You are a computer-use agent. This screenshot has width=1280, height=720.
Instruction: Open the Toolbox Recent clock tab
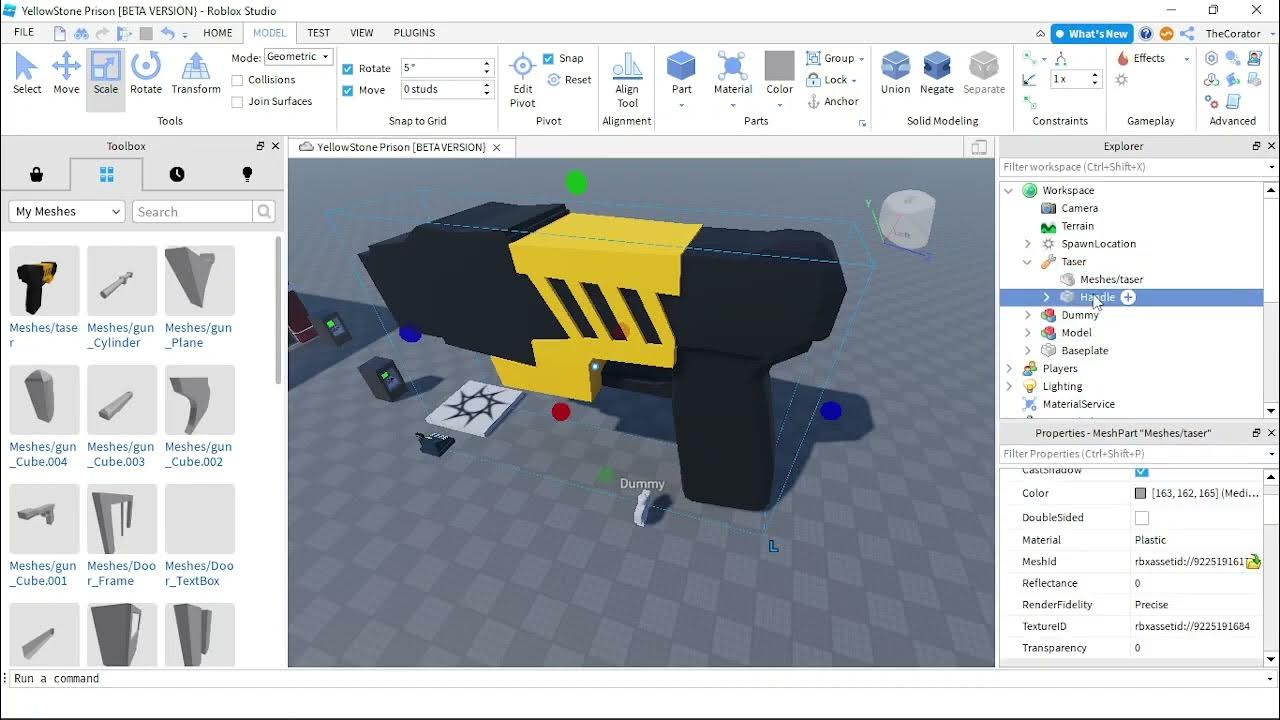177,174
